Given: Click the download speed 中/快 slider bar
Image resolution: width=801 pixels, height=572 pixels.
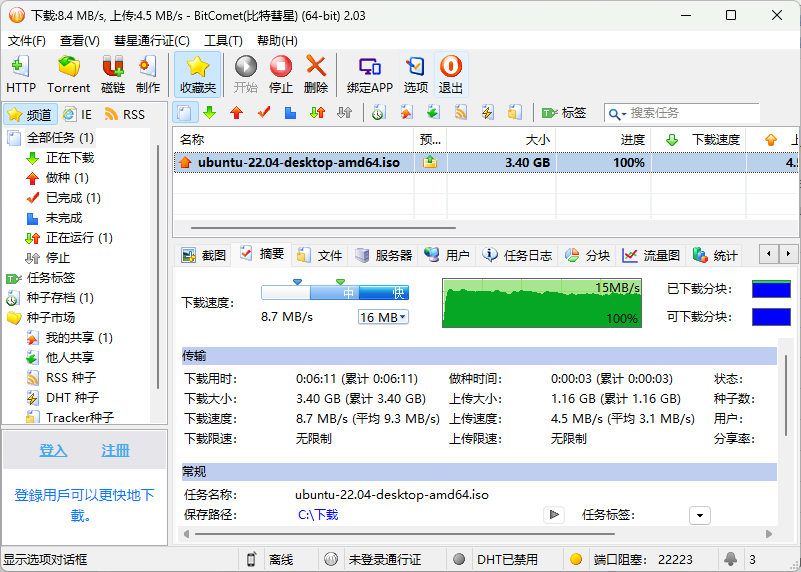Looking at the screenshot, I should coord(335,293).
